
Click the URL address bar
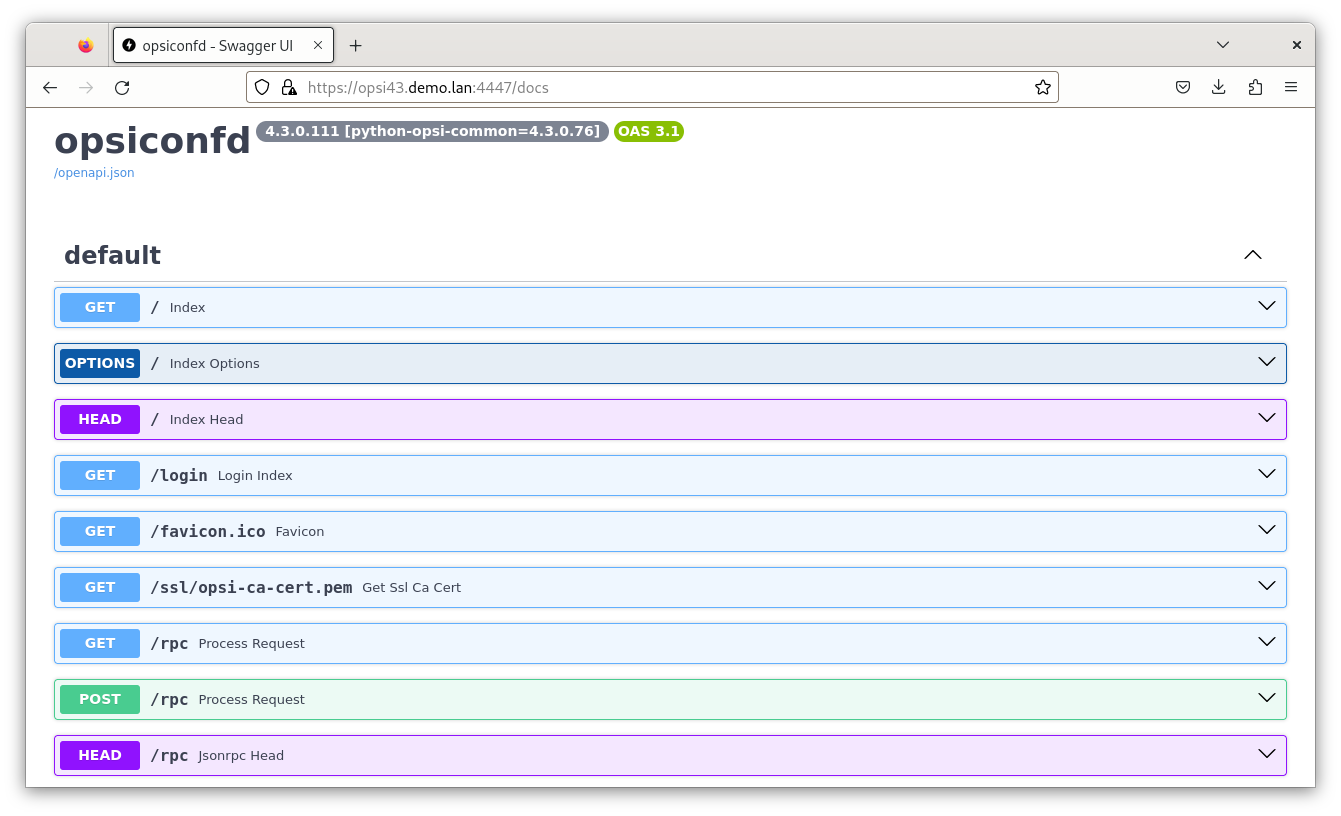652,87
